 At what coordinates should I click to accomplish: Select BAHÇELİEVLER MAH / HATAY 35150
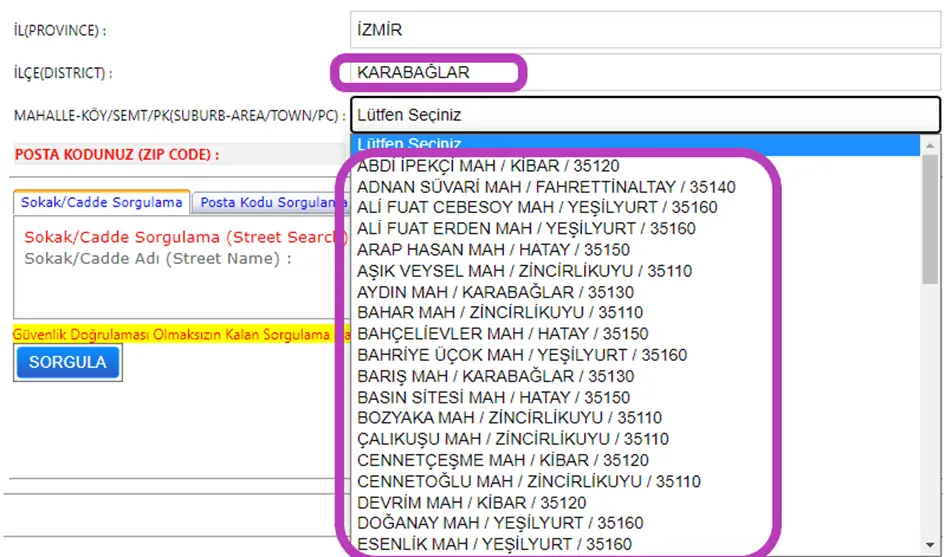coord(502,334)
